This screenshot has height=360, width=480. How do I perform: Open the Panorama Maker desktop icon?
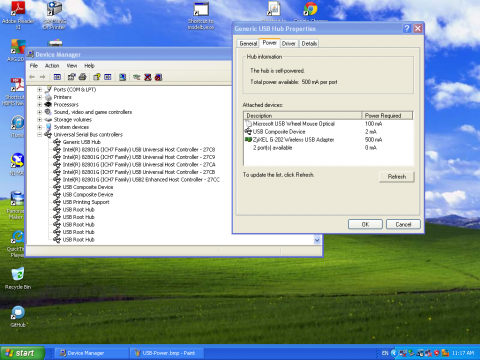[x=17, y=205]
